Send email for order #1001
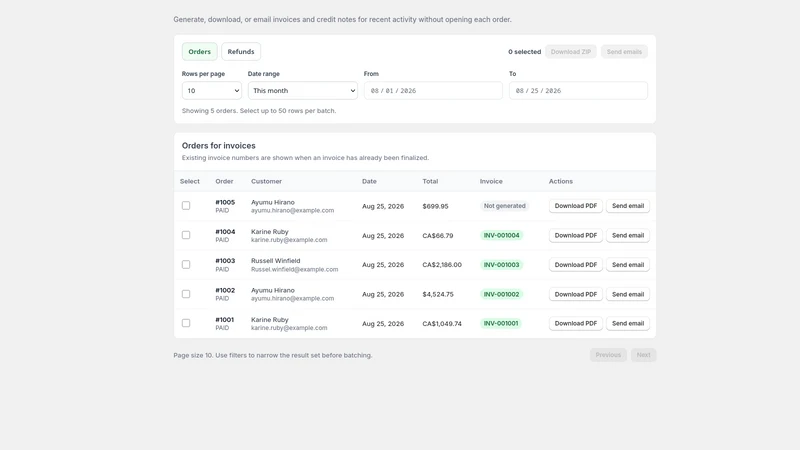The height and width of the screenshot is (450, 800). (628, 323)
